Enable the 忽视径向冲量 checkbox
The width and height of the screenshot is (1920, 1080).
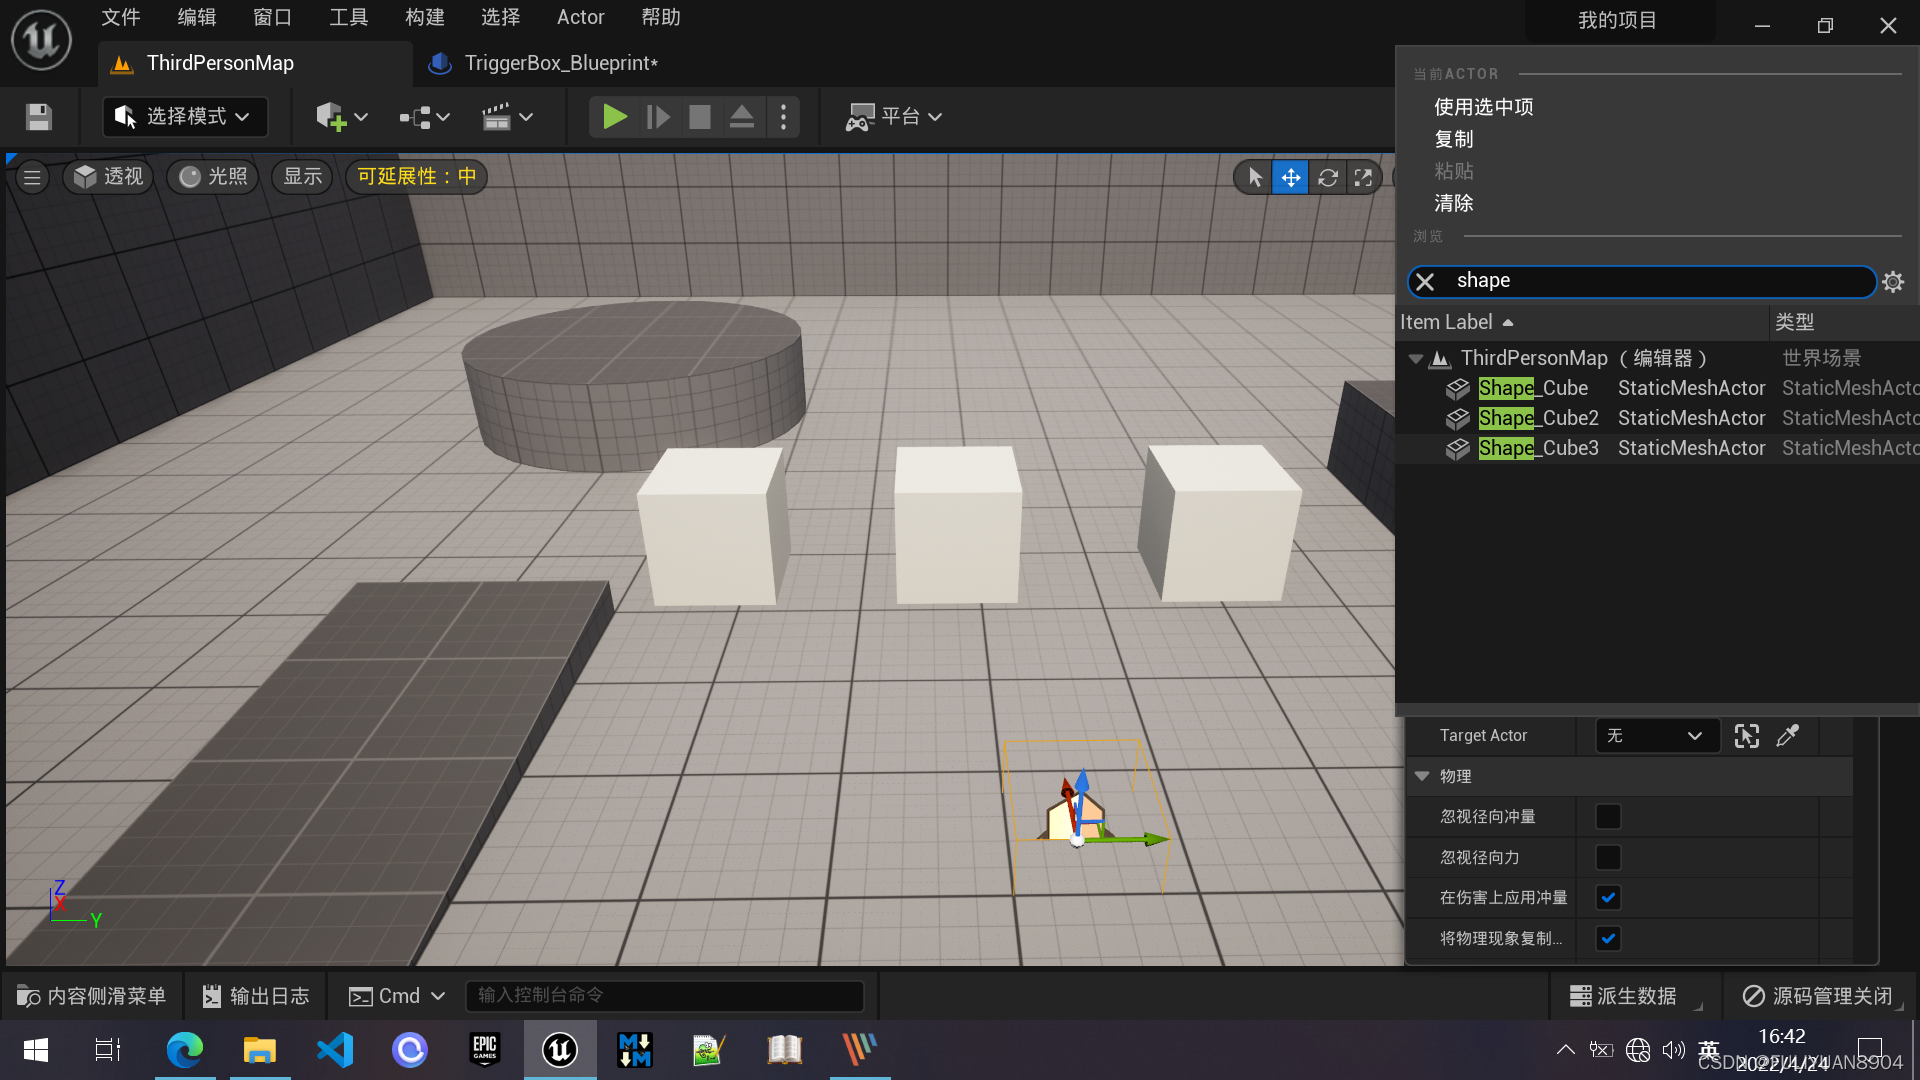tap(1608, 817)
